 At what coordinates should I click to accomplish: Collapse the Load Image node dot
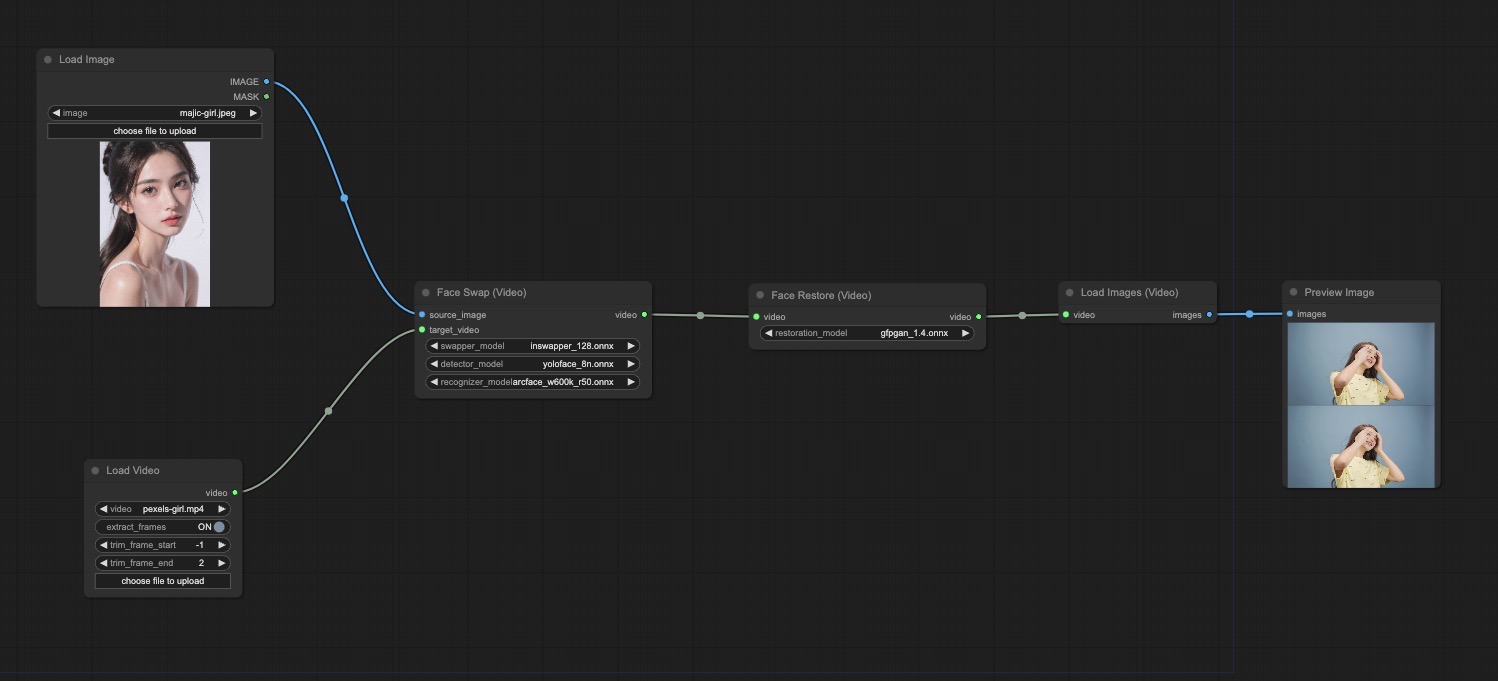tap(47, 60)
